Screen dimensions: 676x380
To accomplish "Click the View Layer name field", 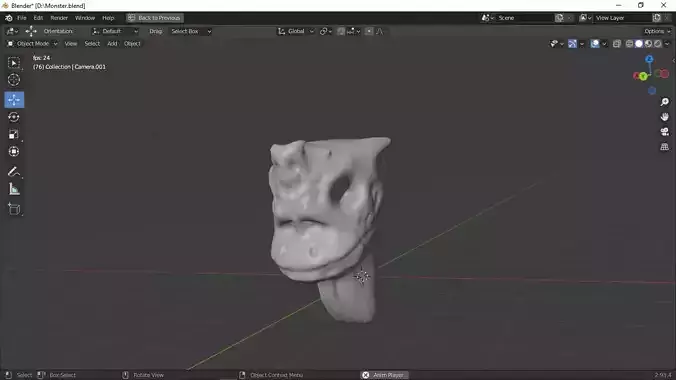I will (623, 18).
